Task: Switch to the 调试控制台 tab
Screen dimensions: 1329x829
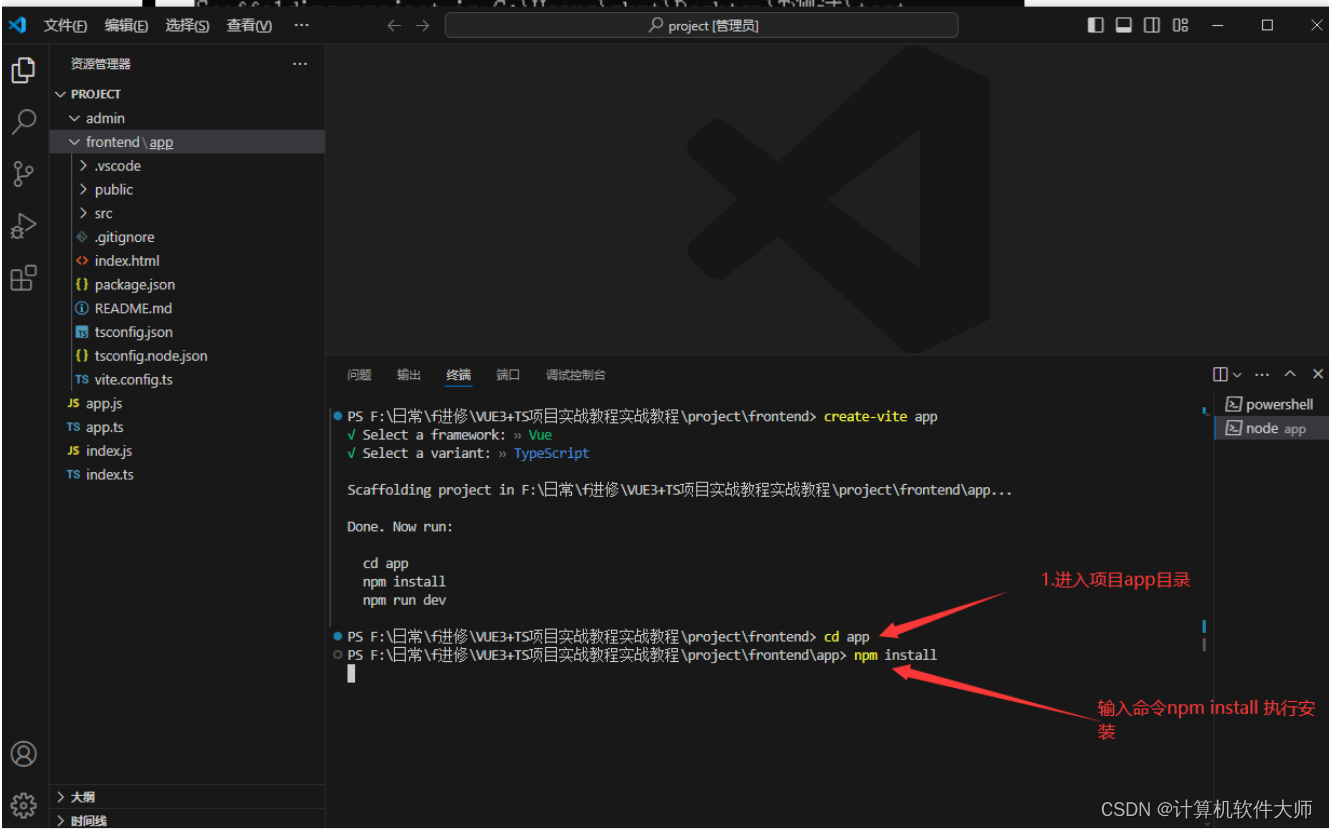Action: (576, 375)
